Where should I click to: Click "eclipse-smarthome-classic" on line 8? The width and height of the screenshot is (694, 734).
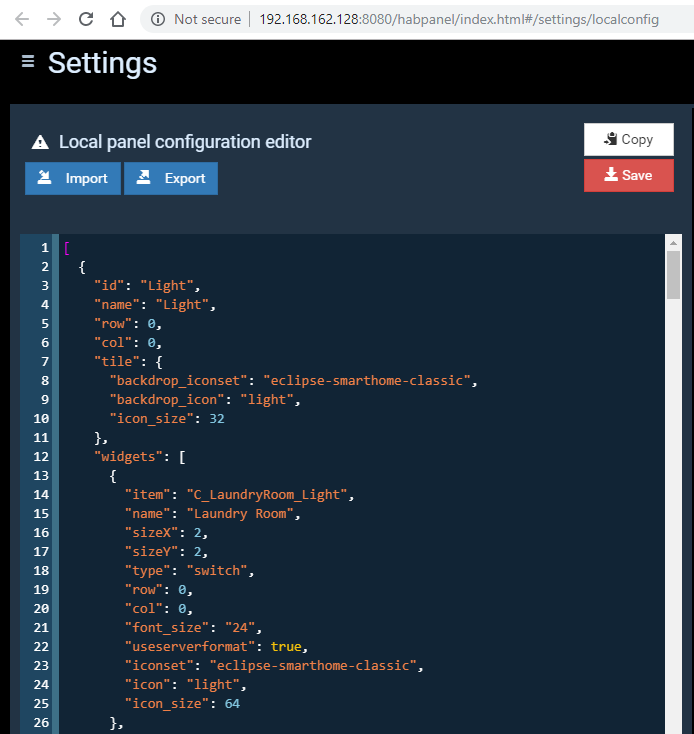(x=366, y=381)
